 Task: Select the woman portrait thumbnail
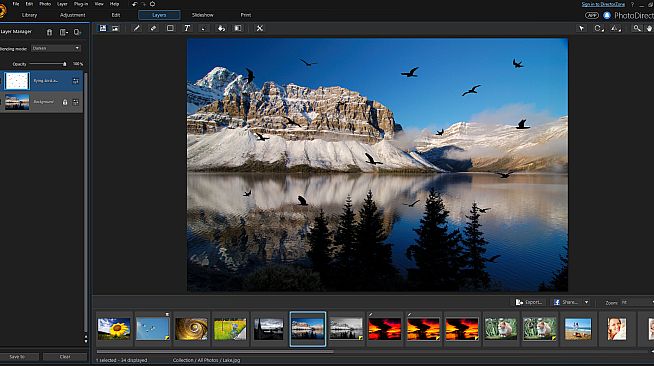[617, 328]
